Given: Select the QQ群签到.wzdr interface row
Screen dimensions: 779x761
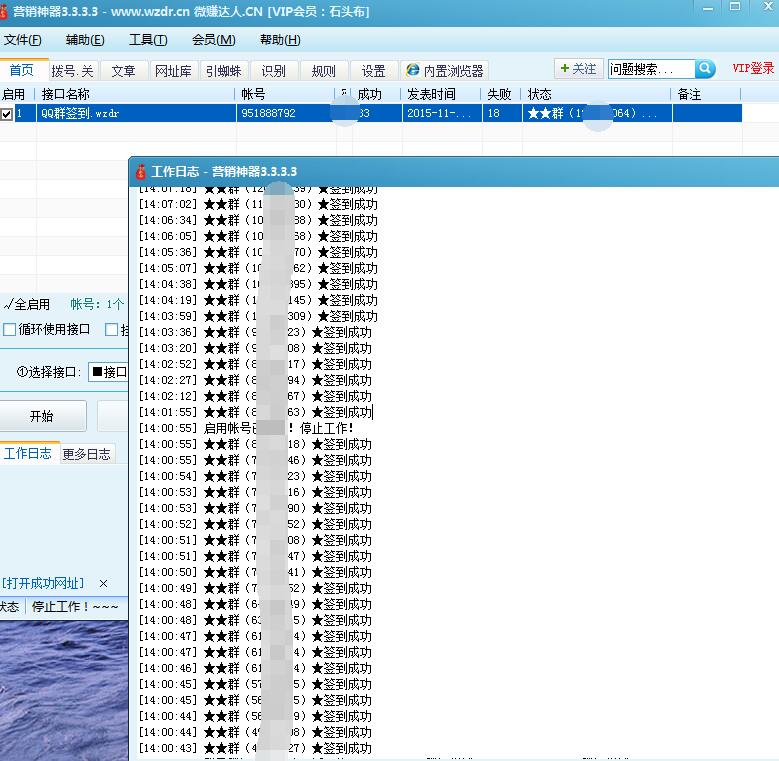Looking at the screenshot, I should pyautogui.click(x=370, y=113).
